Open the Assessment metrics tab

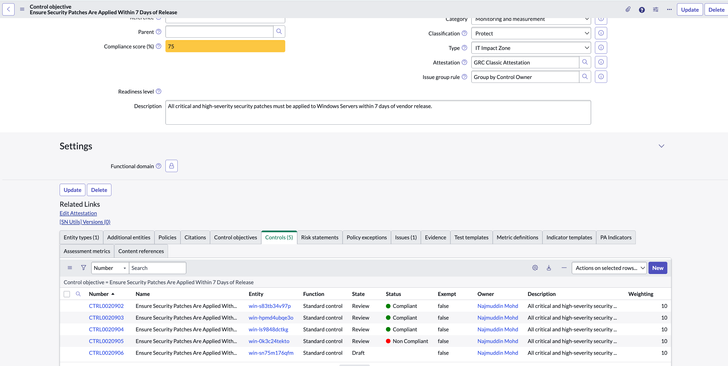point(87,251)
